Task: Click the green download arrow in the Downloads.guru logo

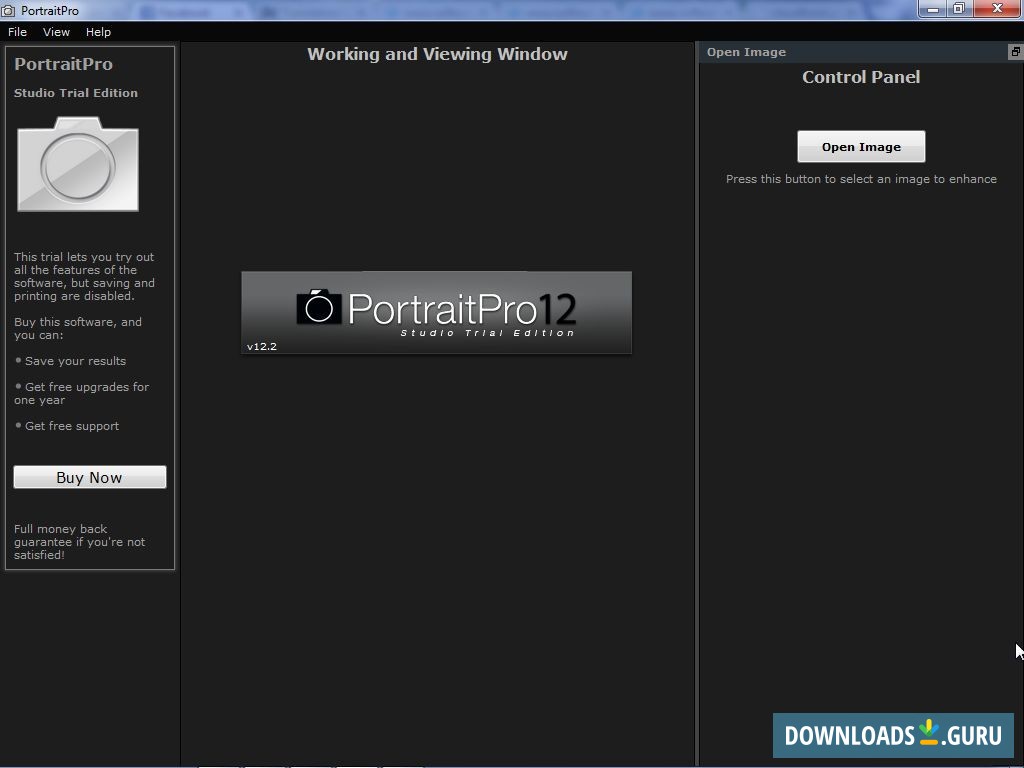Action: 928,729
